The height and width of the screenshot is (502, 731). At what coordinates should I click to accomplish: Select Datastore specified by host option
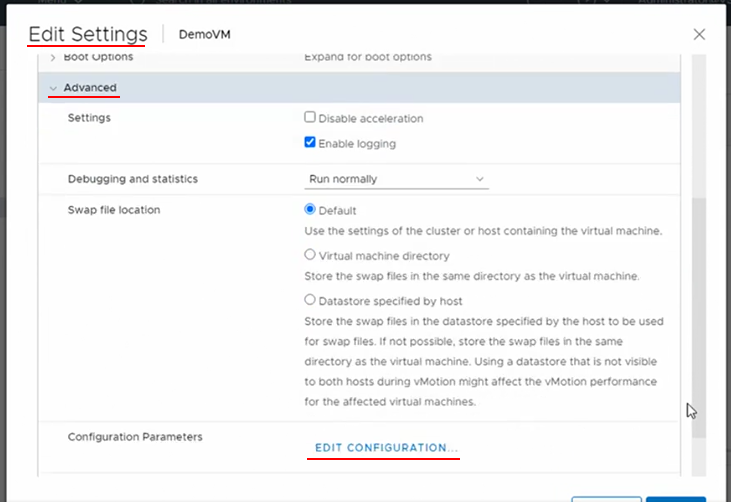[310, 300]
